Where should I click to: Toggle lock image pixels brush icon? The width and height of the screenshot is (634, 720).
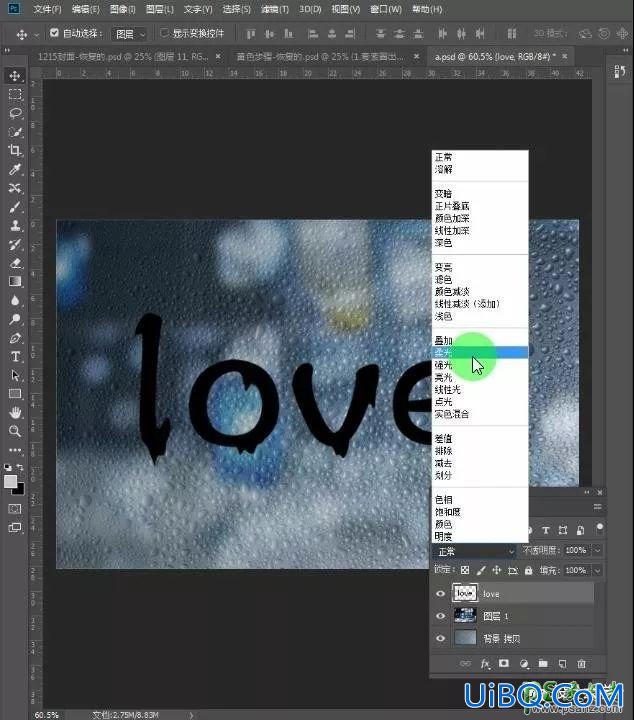pyautogui.click(x=481, y=570)
